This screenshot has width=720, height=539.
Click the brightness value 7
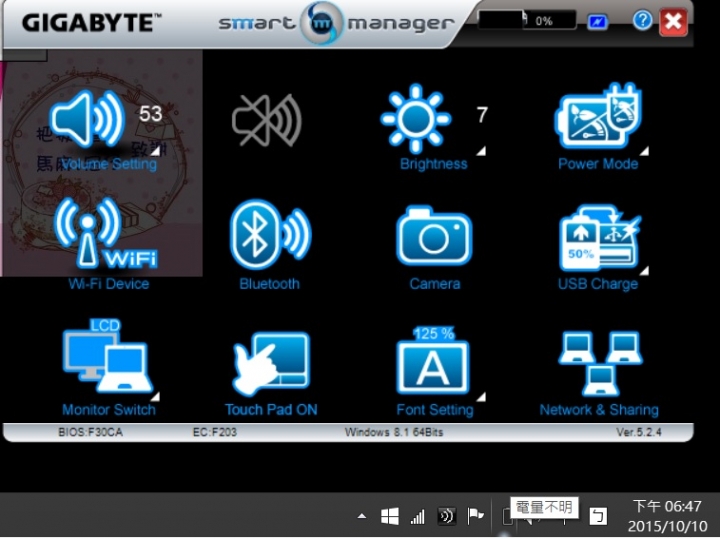pos(482,115)
